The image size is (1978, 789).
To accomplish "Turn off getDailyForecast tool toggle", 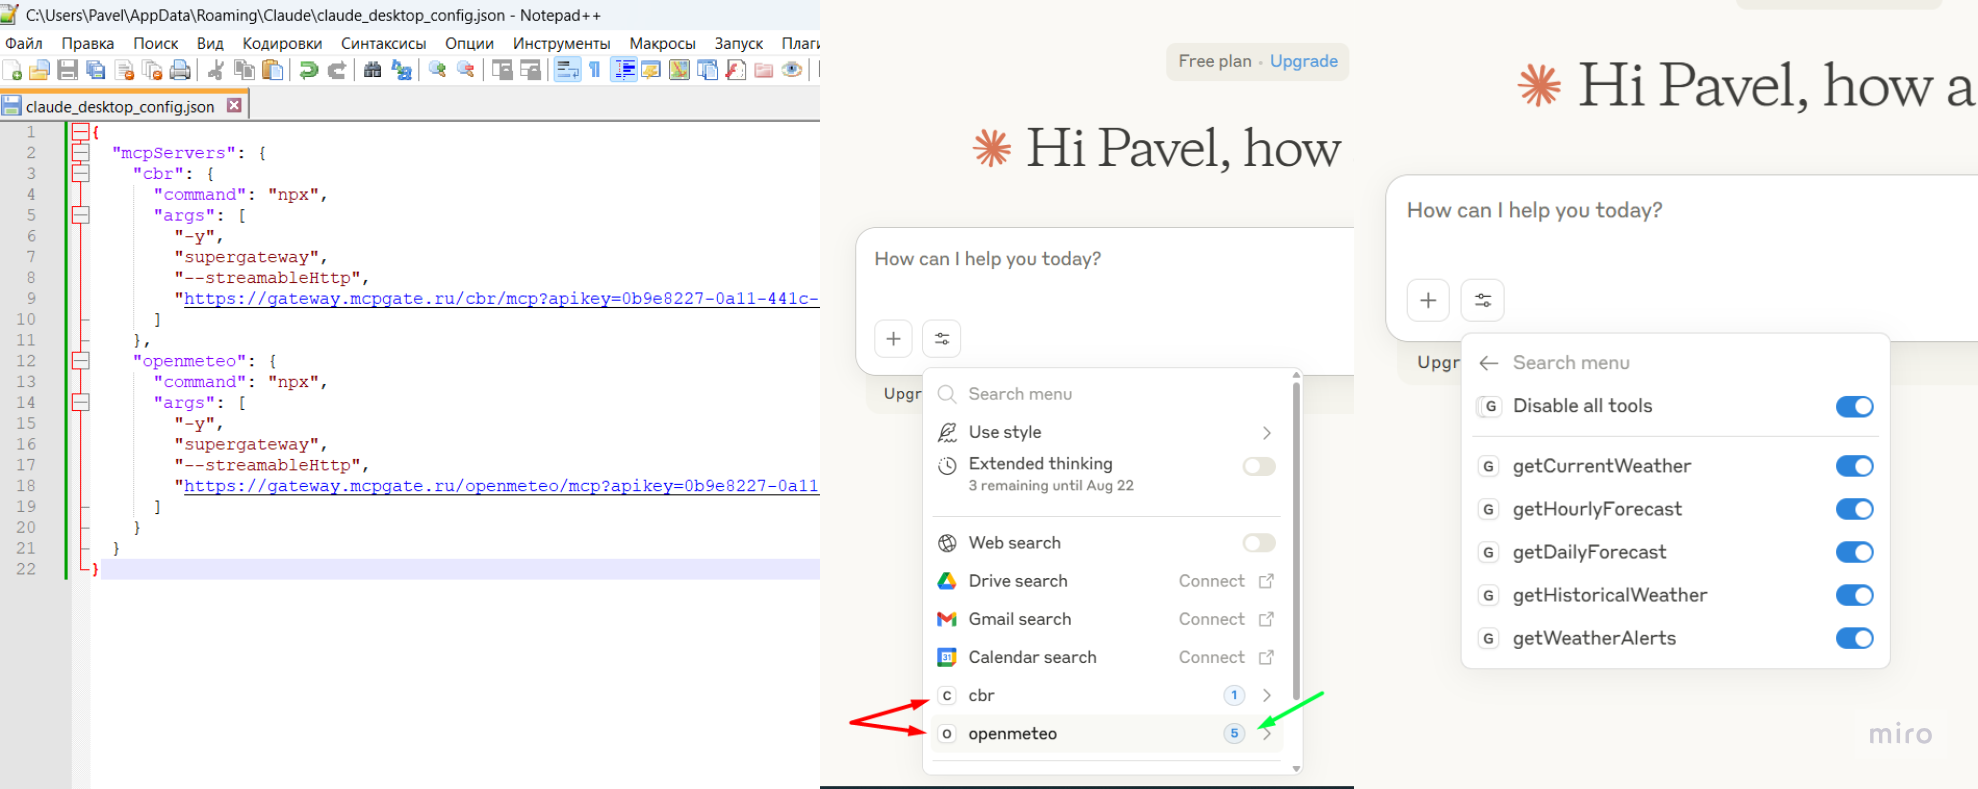I will [1854, 552].
